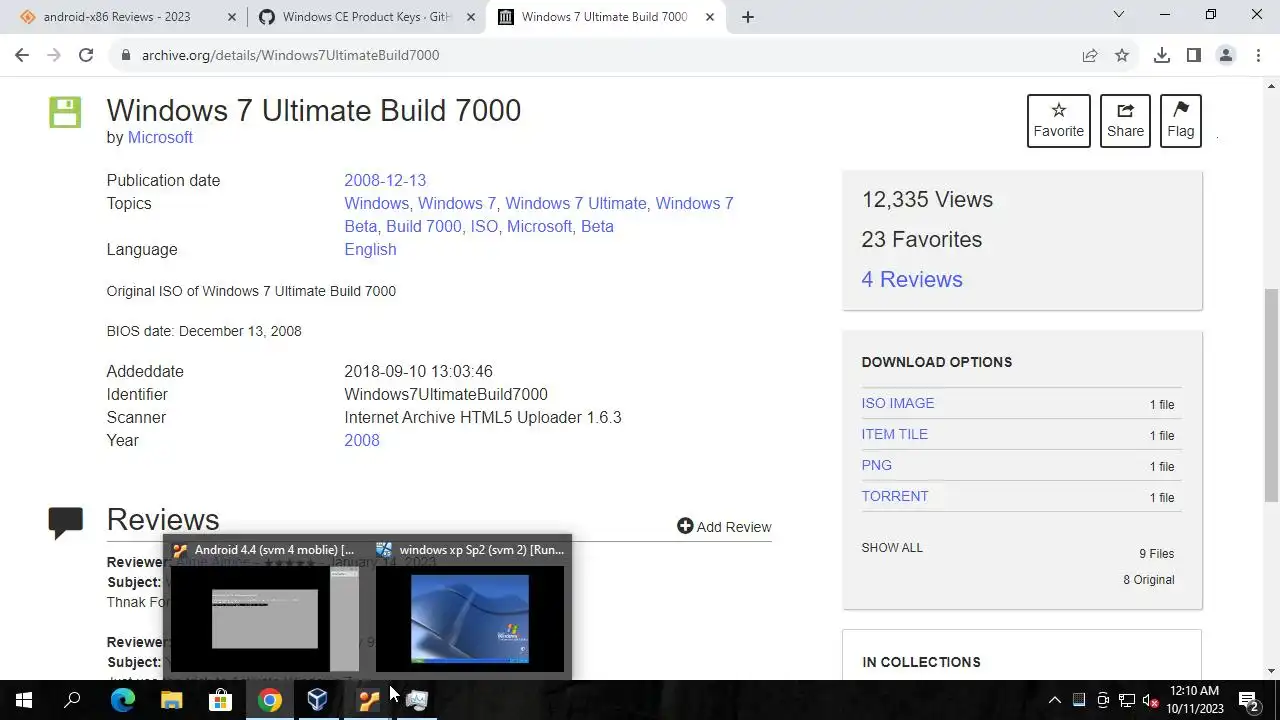Open a new browser tab
The width and height of the screenshot is (1280, 720).
[747, 17]
